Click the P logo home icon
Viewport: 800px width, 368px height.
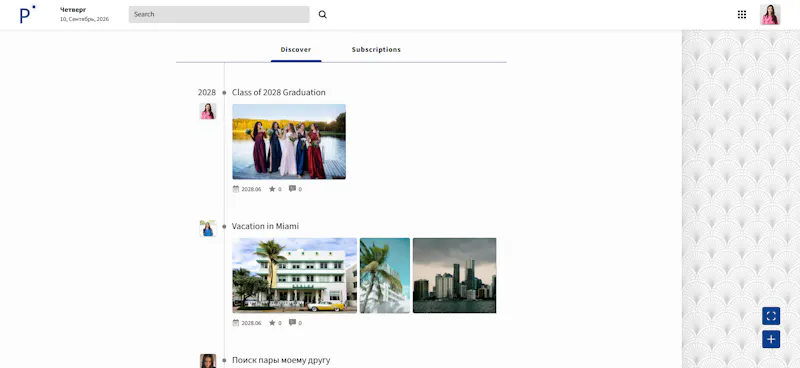27,14
